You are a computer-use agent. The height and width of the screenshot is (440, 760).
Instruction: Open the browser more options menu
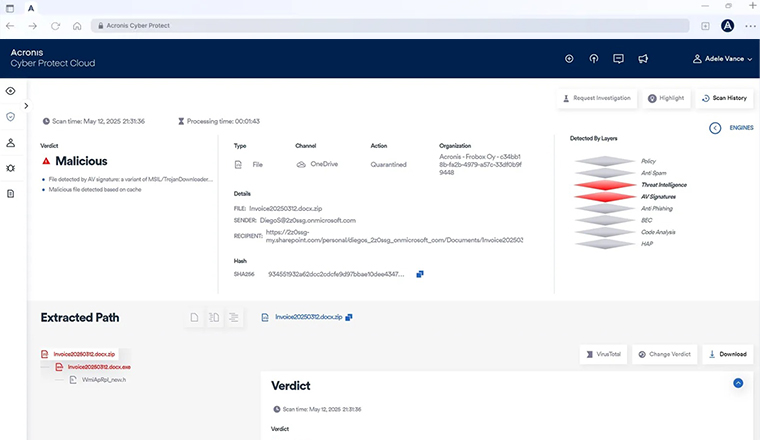750,26
